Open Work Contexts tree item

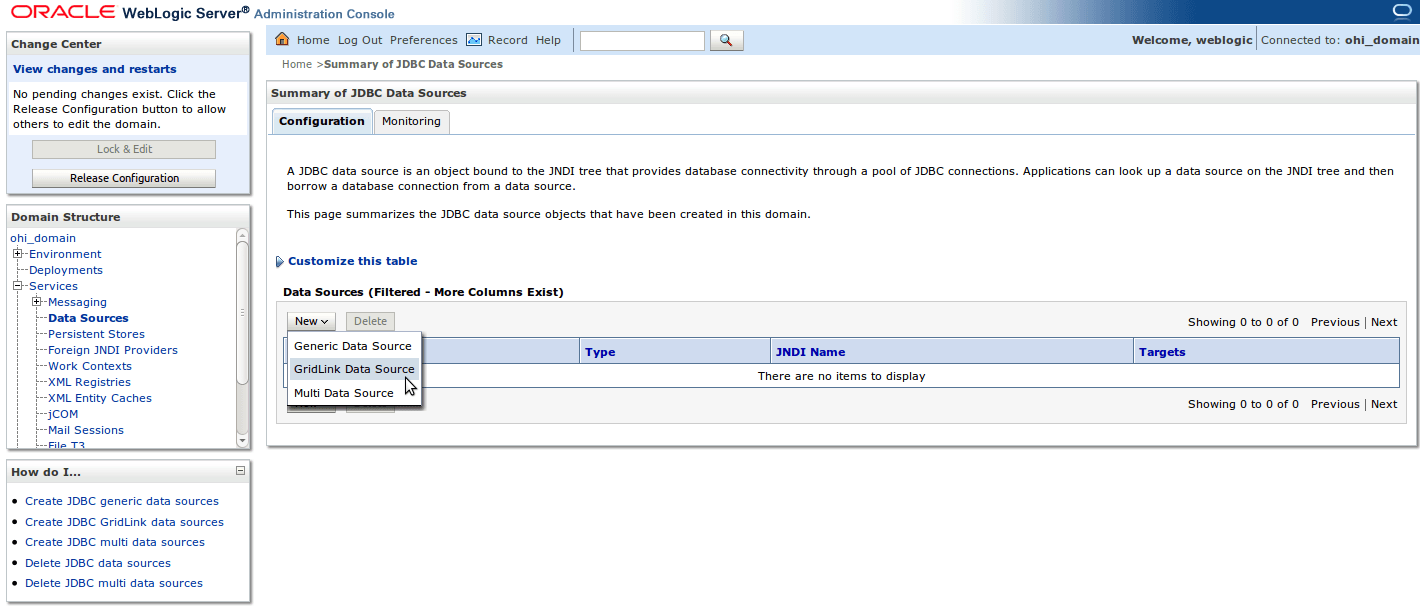click(90, 366)
